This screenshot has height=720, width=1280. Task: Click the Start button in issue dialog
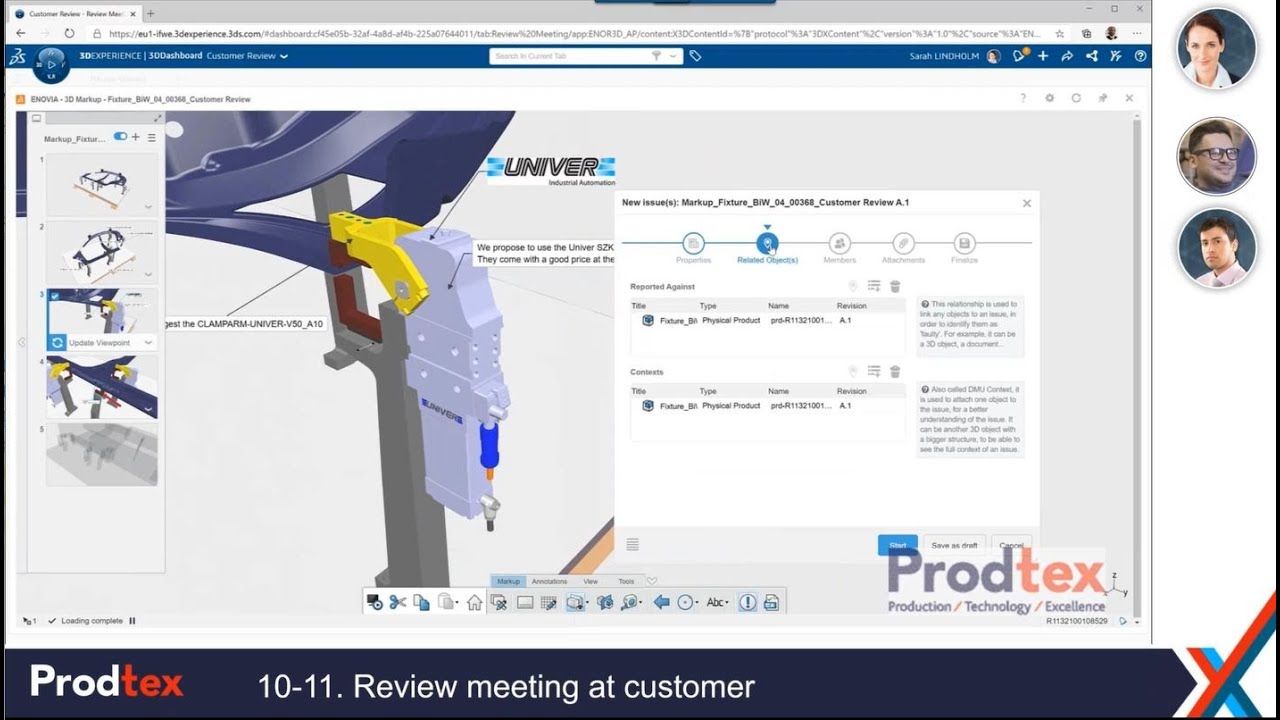click(x=897, y=545)
